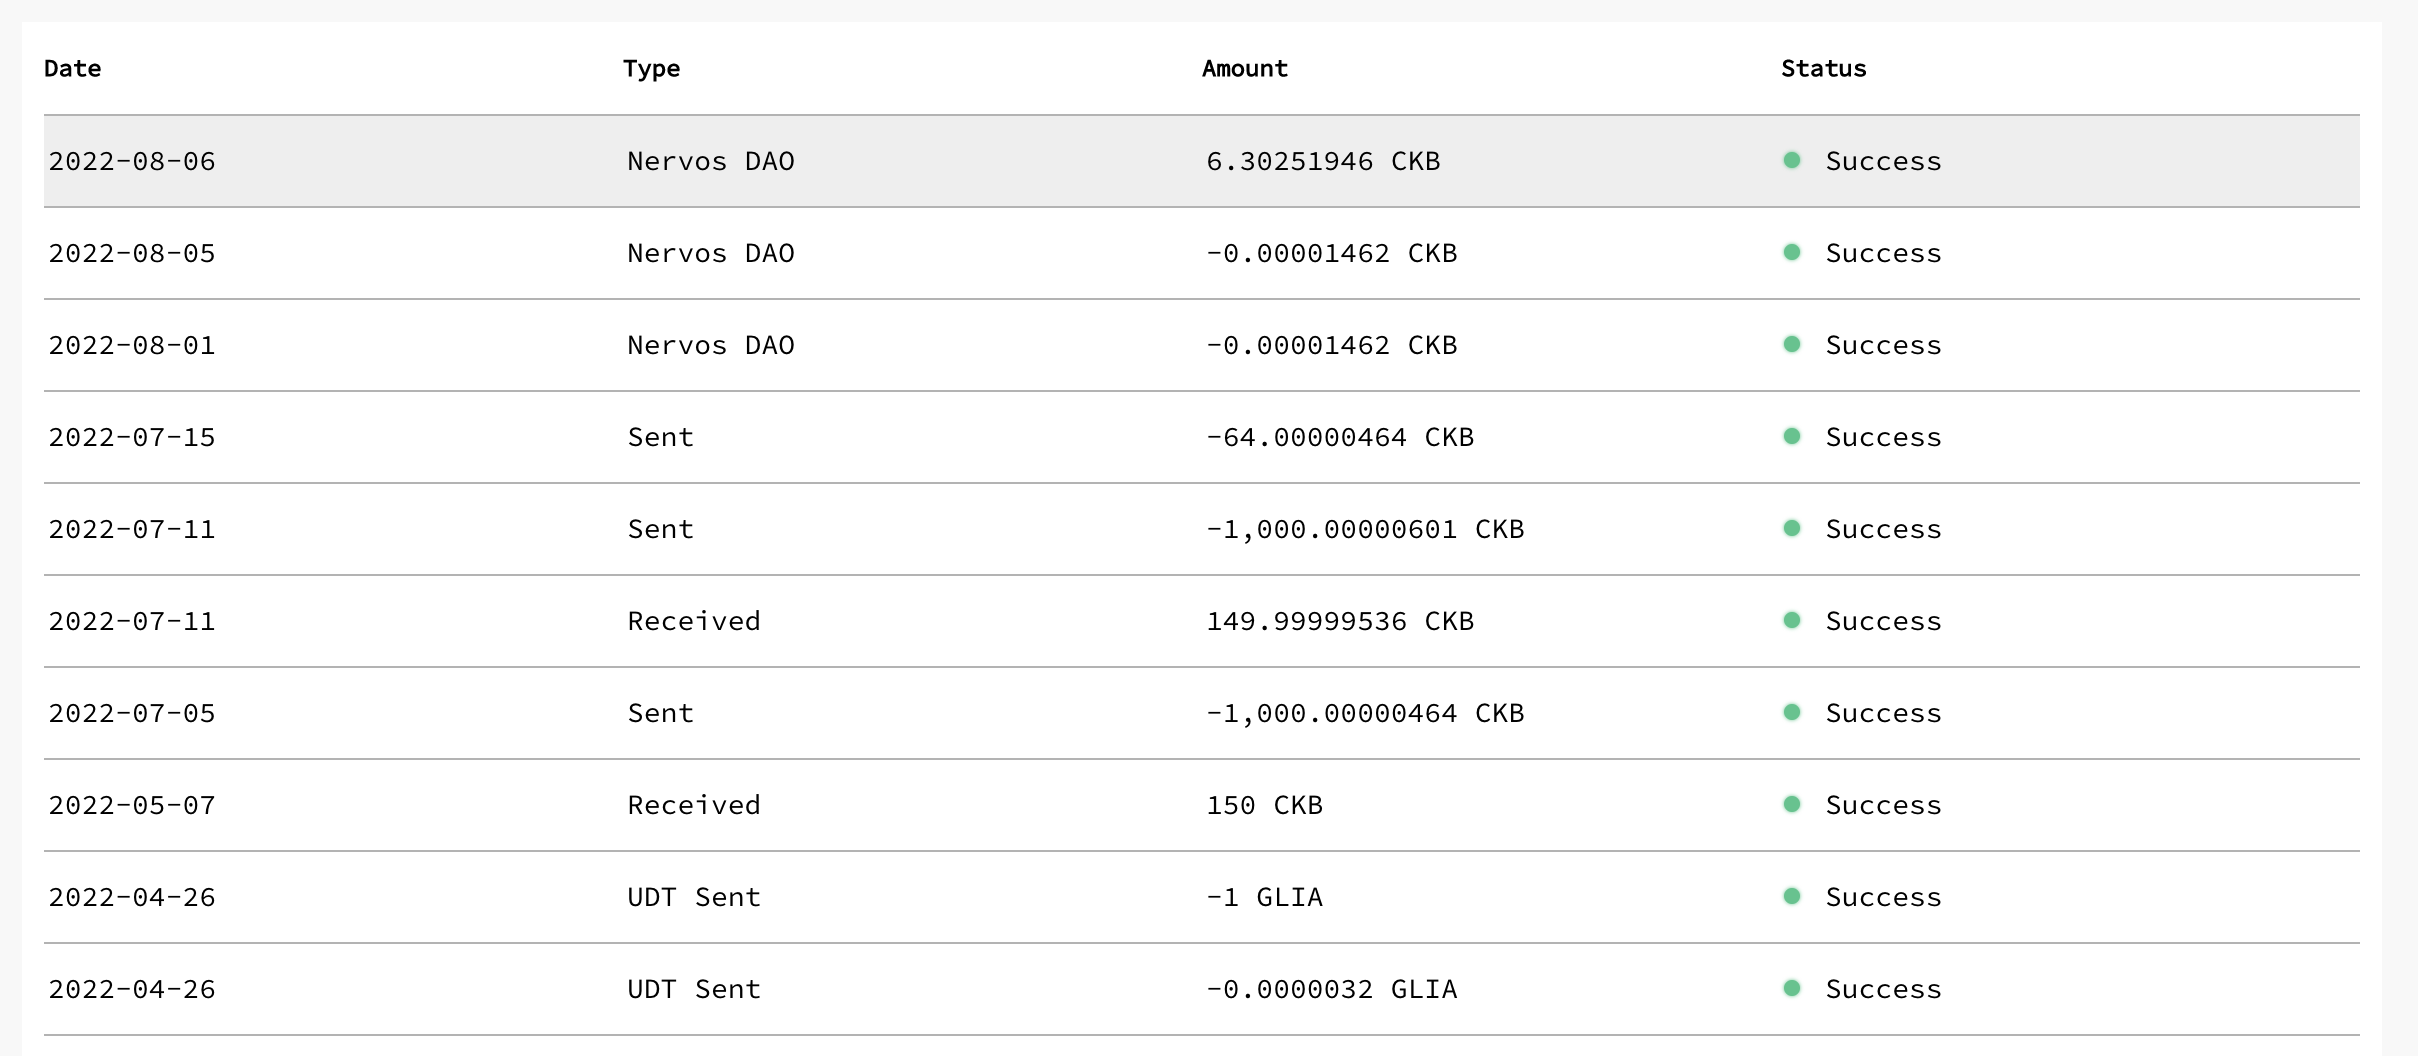The height and width of the screenshot is (1056, 2418).
Task: Click Success text in the -0.0000032 GLIA row
Action: 1883,989
